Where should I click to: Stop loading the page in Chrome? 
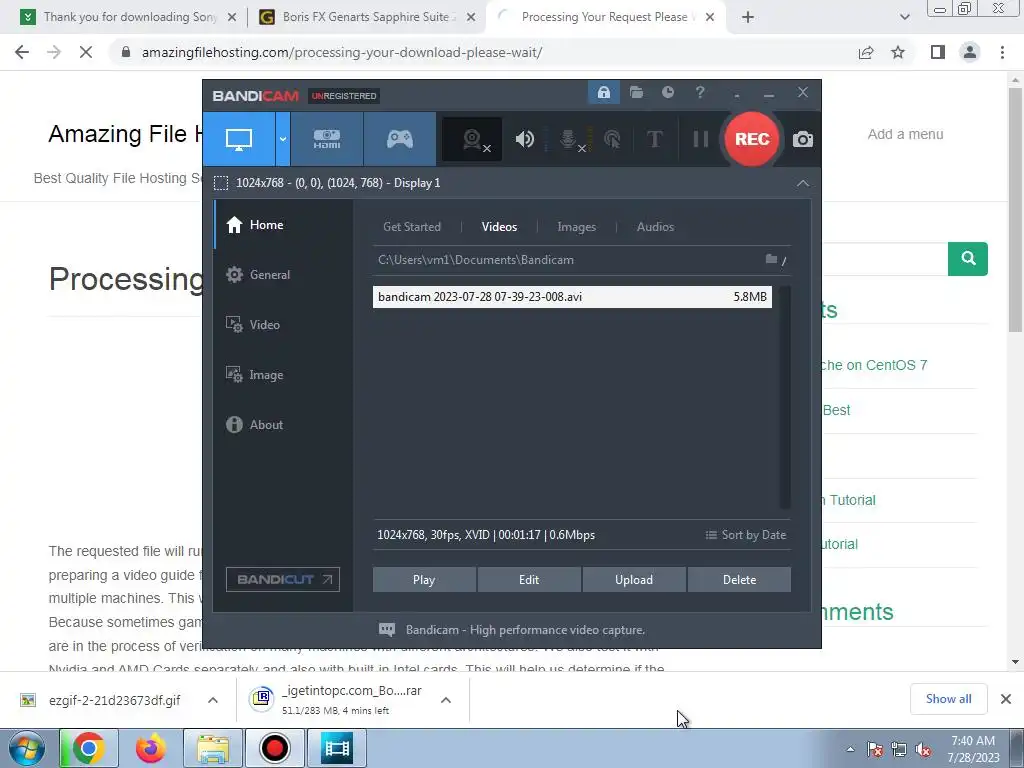pyautogui.click(x=86, y=52)
